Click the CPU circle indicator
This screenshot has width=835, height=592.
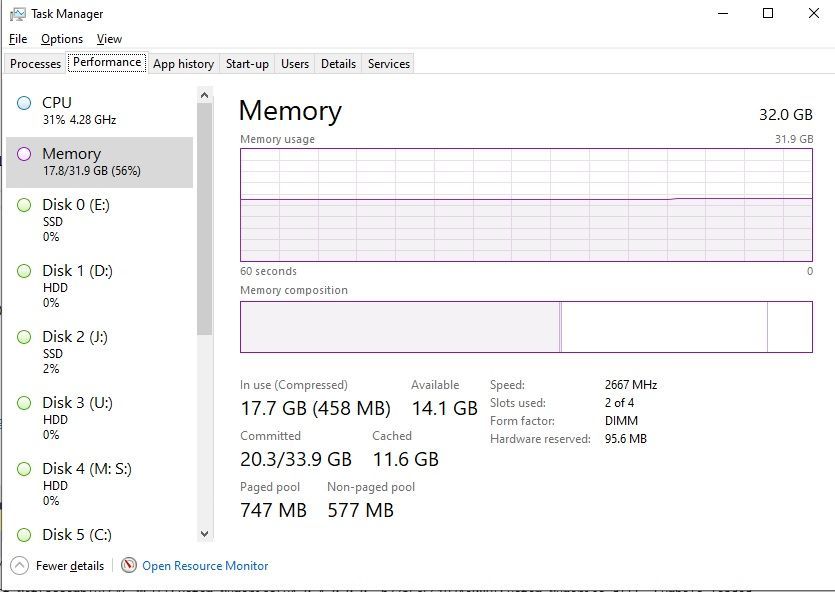(24, 103)
